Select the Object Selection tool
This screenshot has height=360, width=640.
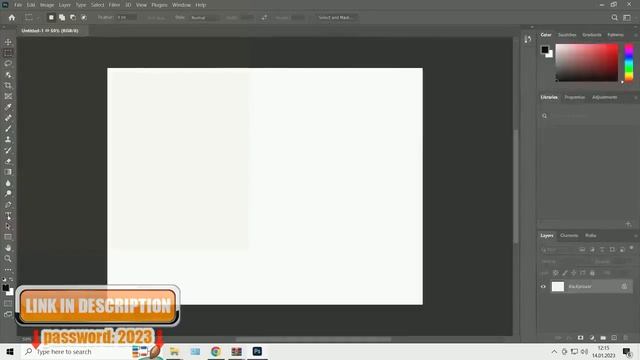coord(8,75)
